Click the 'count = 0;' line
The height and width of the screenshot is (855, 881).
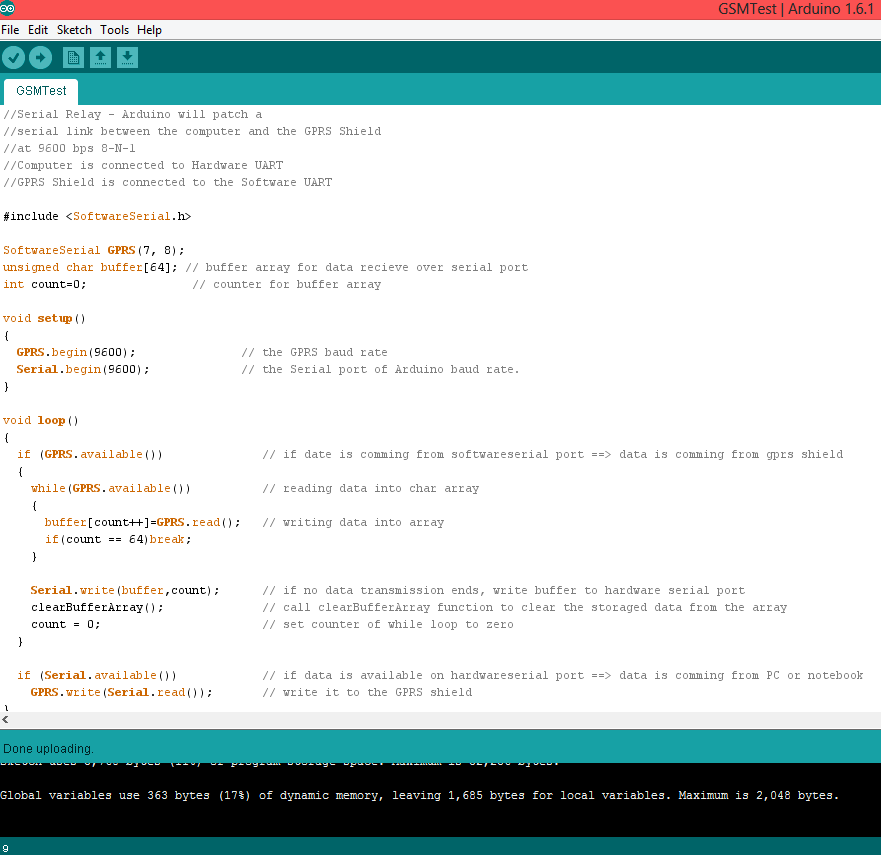point(65,624)
